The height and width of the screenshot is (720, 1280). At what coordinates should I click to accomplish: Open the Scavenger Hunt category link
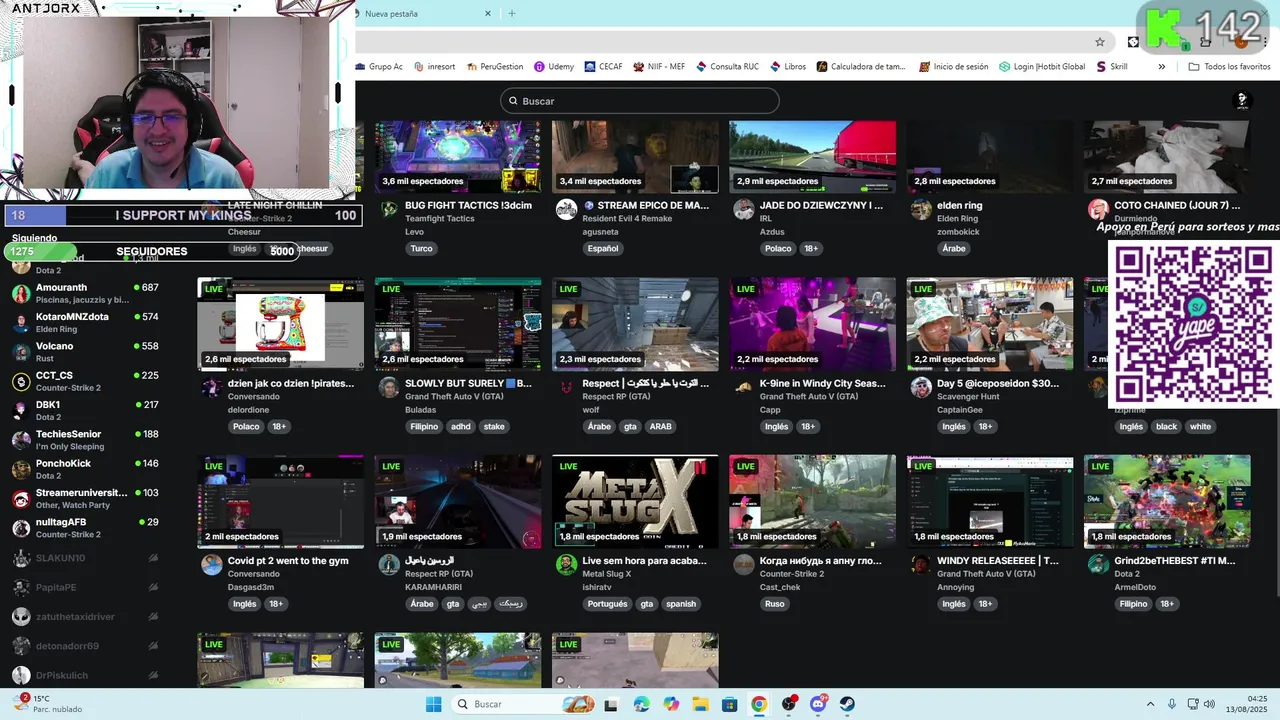pyautogui.click(x=967, y=396)
